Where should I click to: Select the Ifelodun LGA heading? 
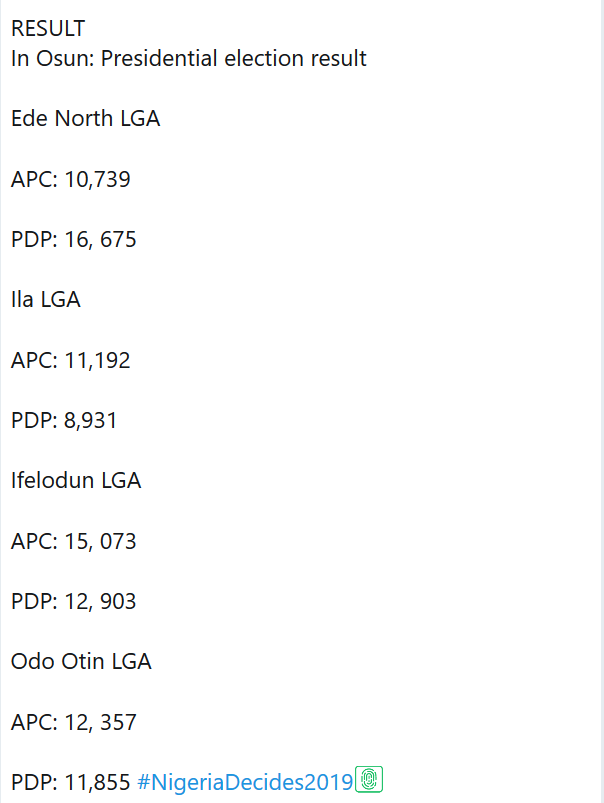pyautogui.click(x=76, y=480)
